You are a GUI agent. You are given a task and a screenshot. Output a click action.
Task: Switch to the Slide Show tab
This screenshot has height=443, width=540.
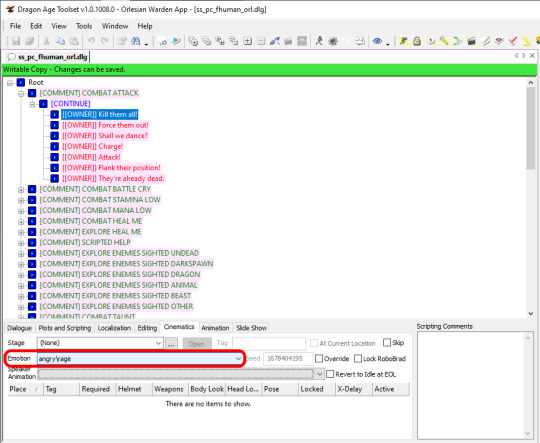pos(251,328)
